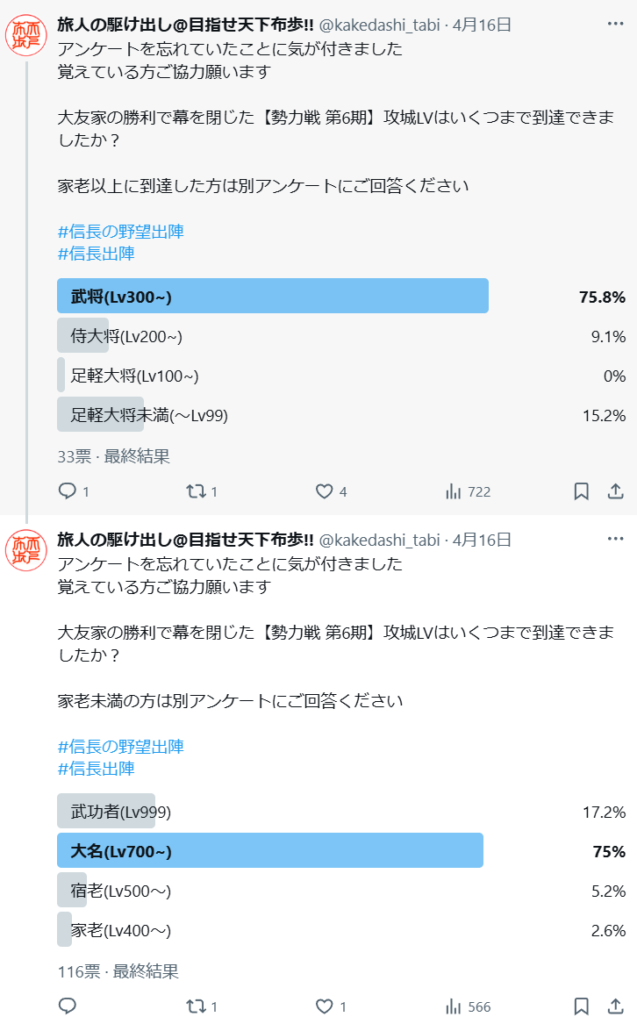Image resolution: width=637 pixels, height=1024 pixels.
Task: View analytics showing 722 views
Action: (x=468, y=492)
